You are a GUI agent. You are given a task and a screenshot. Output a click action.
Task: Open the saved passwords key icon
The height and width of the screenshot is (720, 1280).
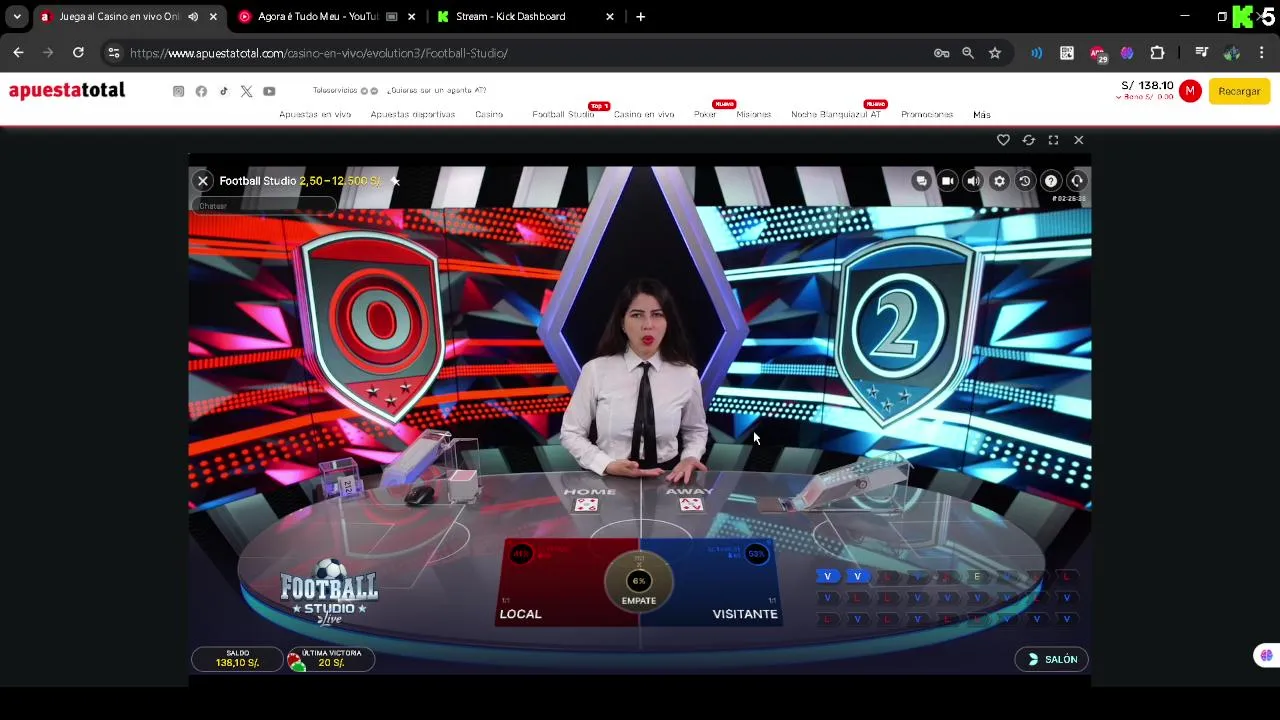pyautogui.click(x=941, y=53)
